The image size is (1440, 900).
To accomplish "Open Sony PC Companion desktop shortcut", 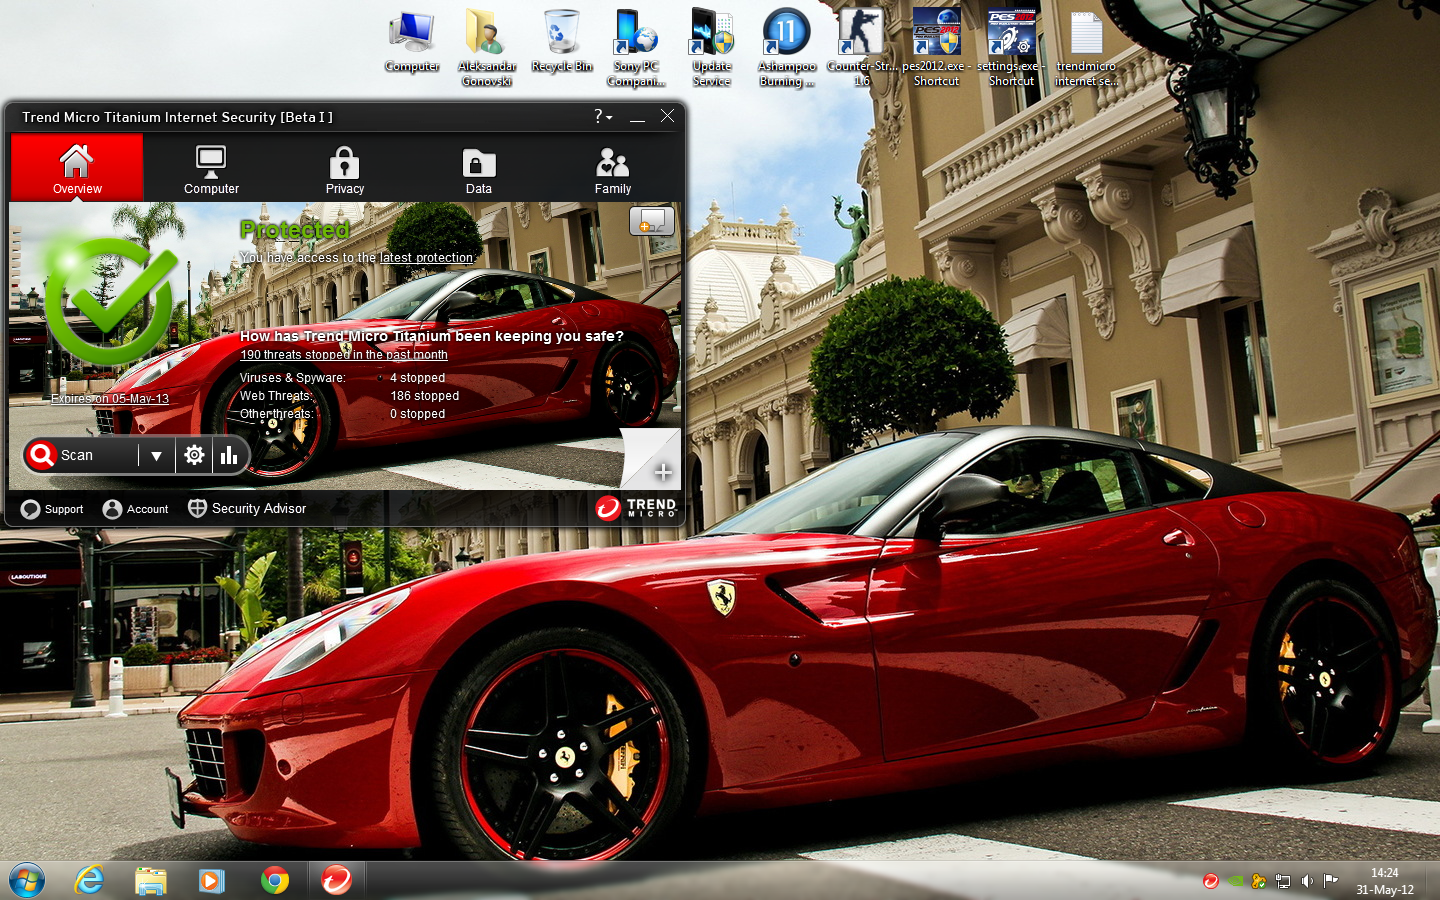I will [636, 47].
